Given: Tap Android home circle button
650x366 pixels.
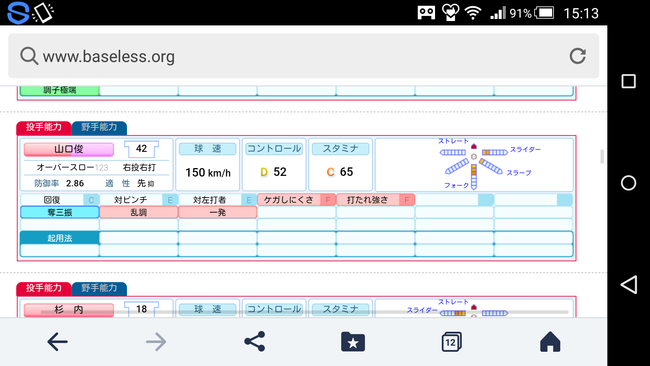Looking at the screenshot, I should click(x=628, y=183).
